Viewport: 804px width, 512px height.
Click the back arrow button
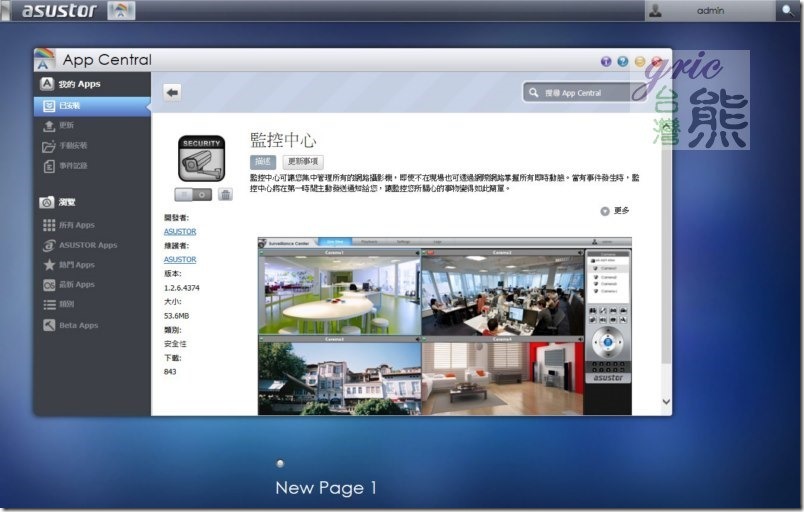click(x=172, y=93)
